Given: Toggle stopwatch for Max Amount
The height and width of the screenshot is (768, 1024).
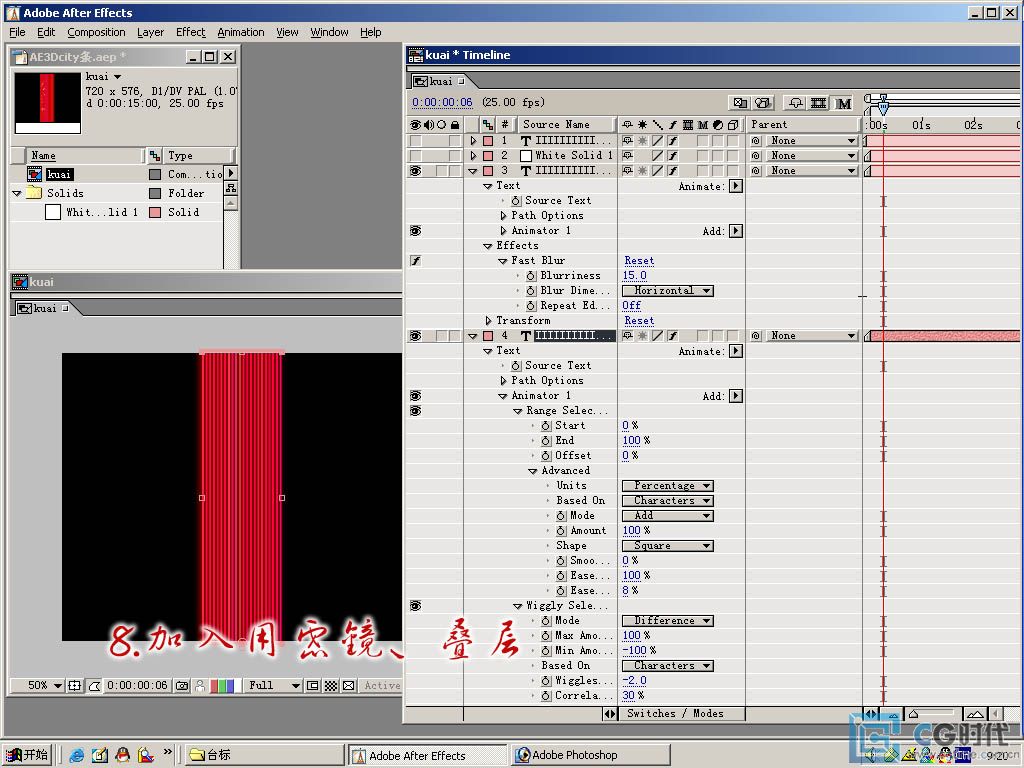Looking at the screenshot, I should click(x=546, y=636).
